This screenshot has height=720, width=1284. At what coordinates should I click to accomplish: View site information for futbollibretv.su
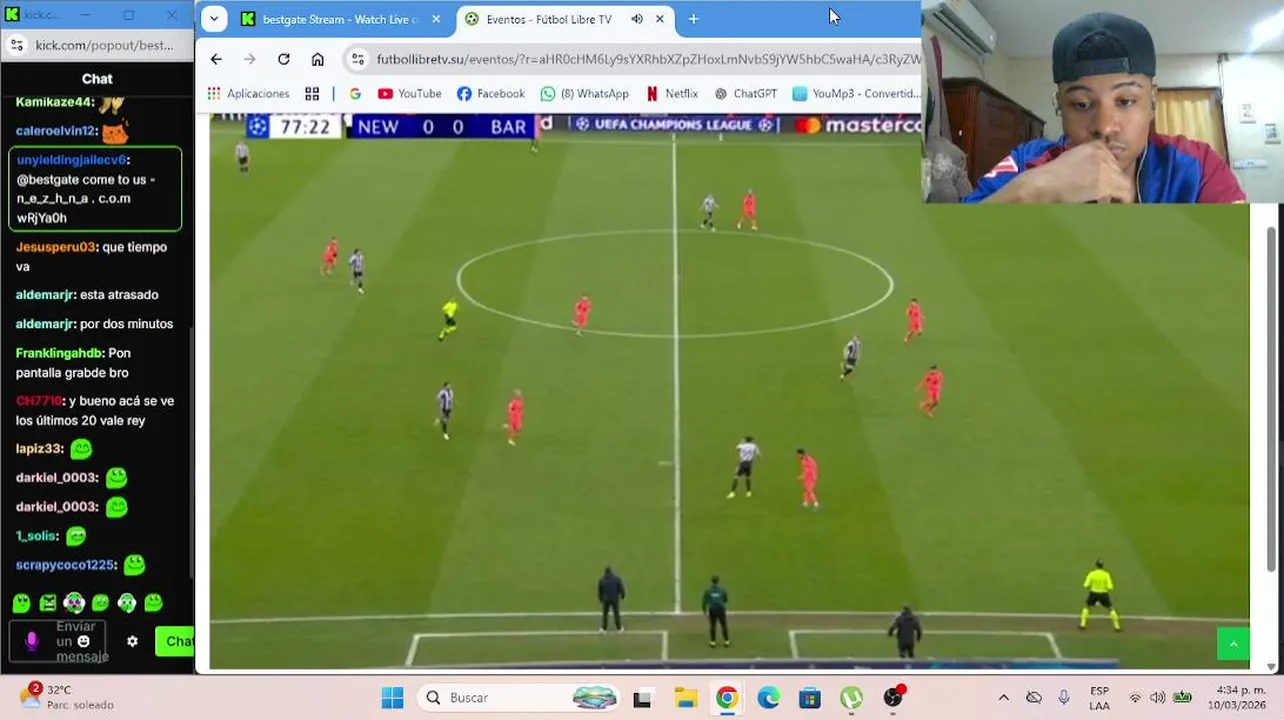pyautogui.click(x=358, y=59)
